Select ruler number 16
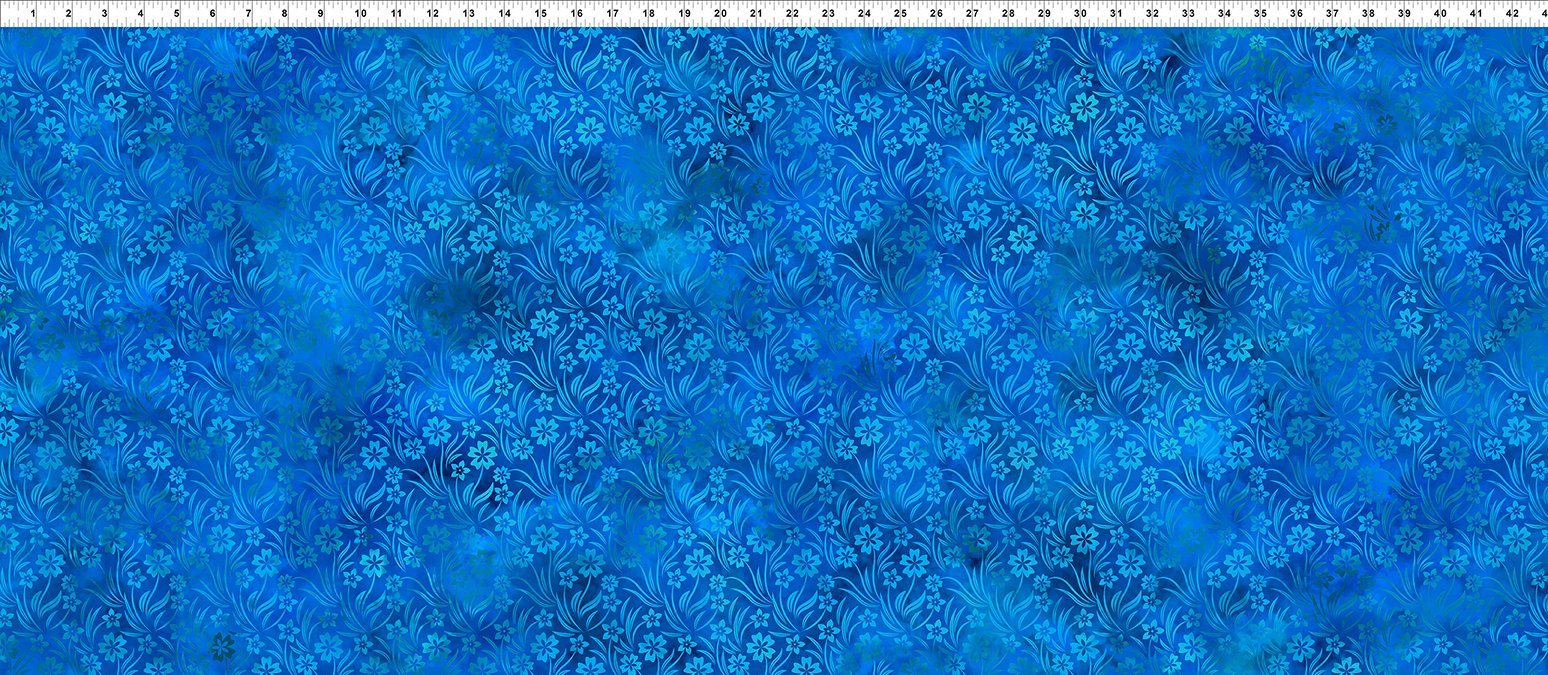Screen dimensions: 1548x675 576,14
